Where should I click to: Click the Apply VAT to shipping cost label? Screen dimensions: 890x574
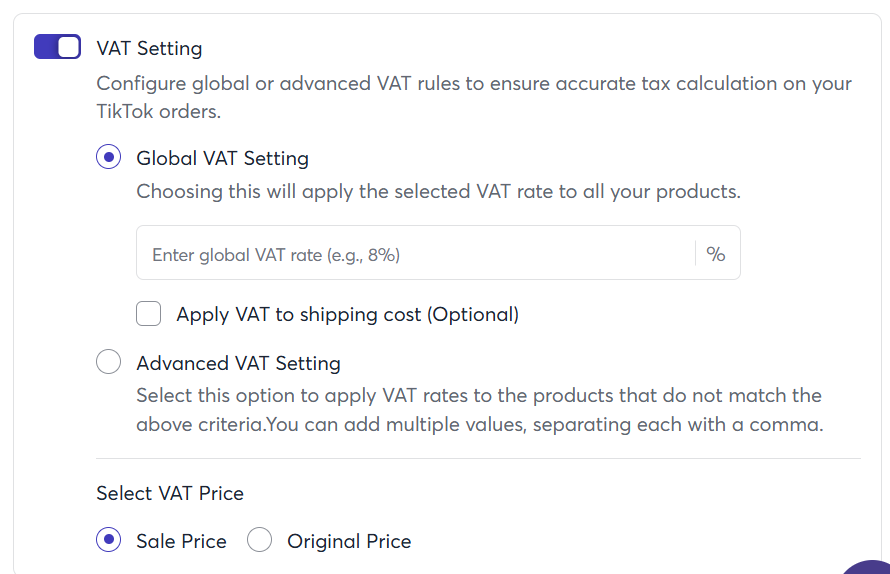(347, 314)
